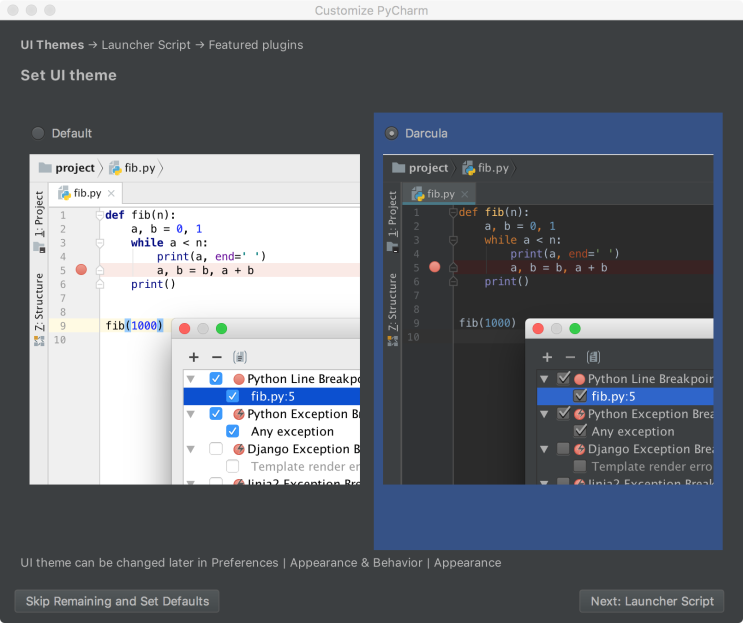Open 1: Project tool window in Default preview
743x623 pixels.
point(39,214)
